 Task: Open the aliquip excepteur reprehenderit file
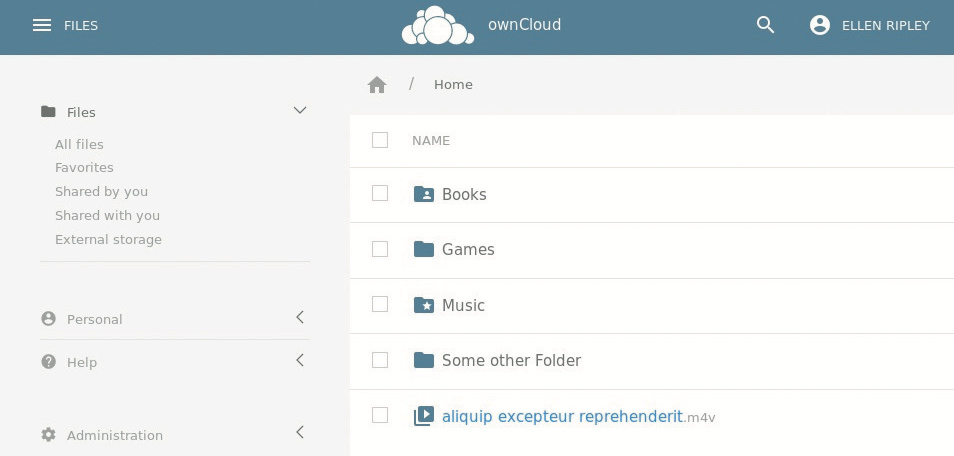coord(561,416)
